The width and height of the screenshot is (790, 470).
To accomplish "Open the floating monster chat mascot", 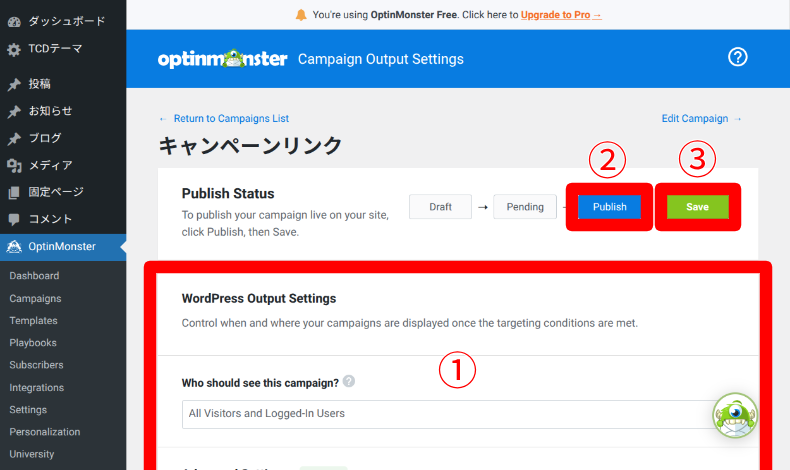I will tap(735, 416).
